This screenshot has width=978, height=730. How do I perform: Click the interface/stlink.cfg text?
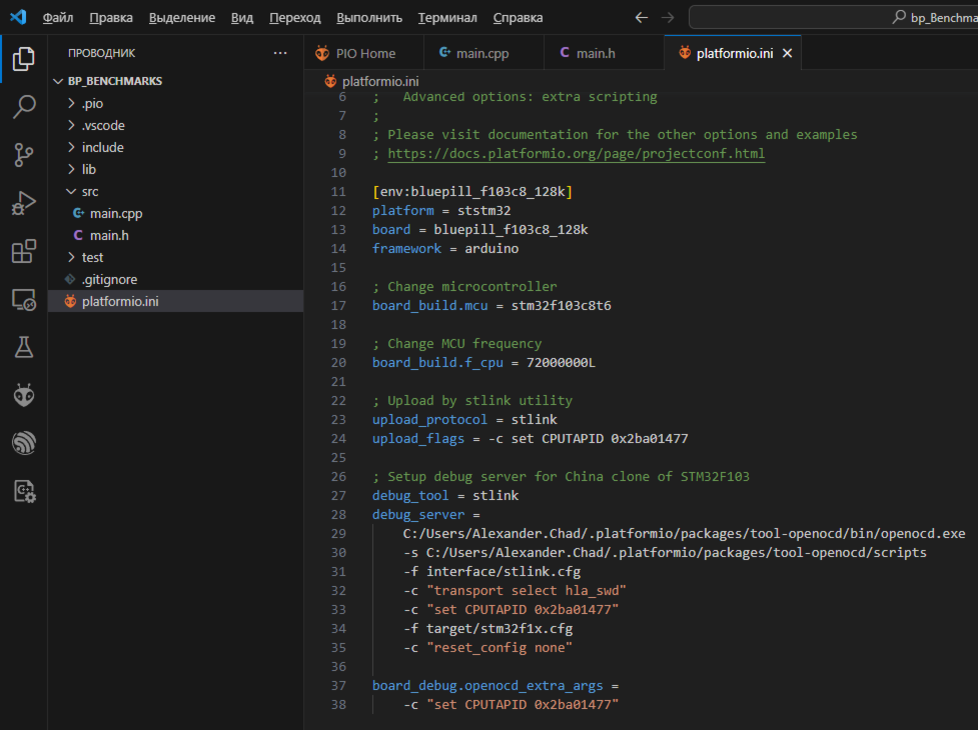tap(503, 572)
